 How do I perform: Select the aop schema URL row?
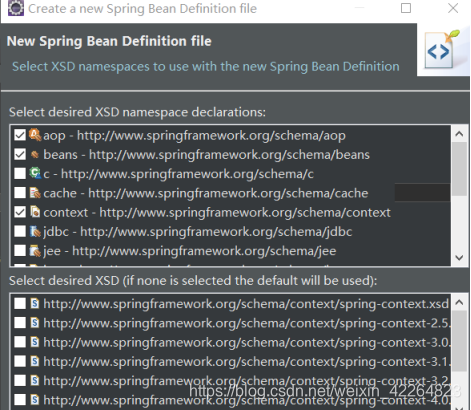(x=194, y=135)
